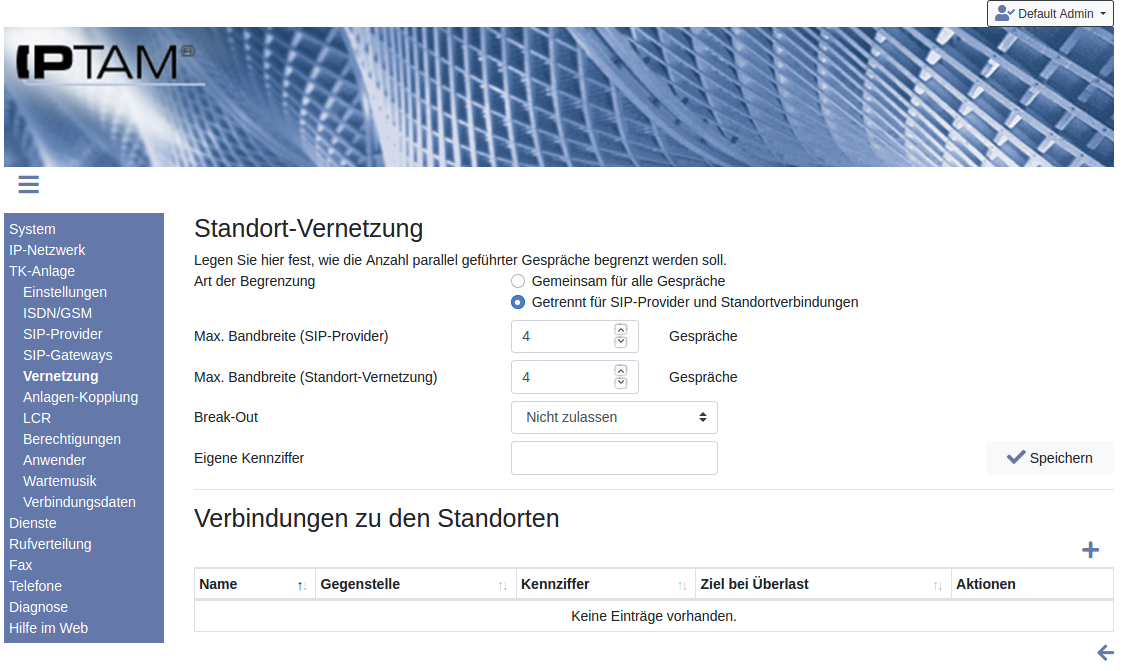Sort by Ziel bei Überlast column
This screenshot has height=671, width=1132.
[937, 585]
